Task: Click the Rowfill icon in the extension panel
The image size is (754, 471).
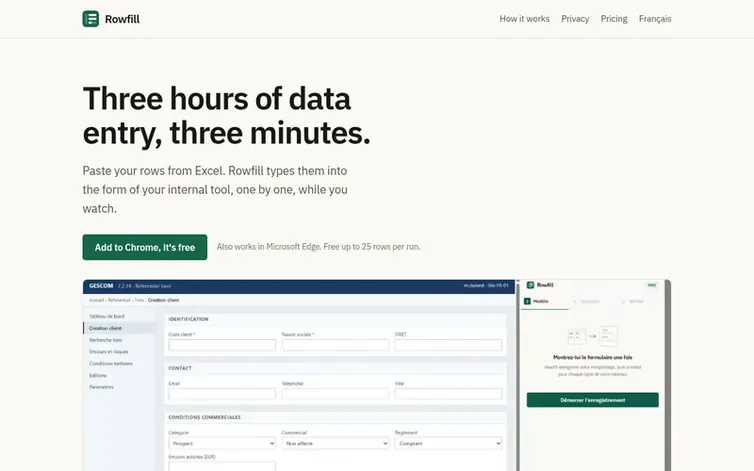Action: pos(530,285)
